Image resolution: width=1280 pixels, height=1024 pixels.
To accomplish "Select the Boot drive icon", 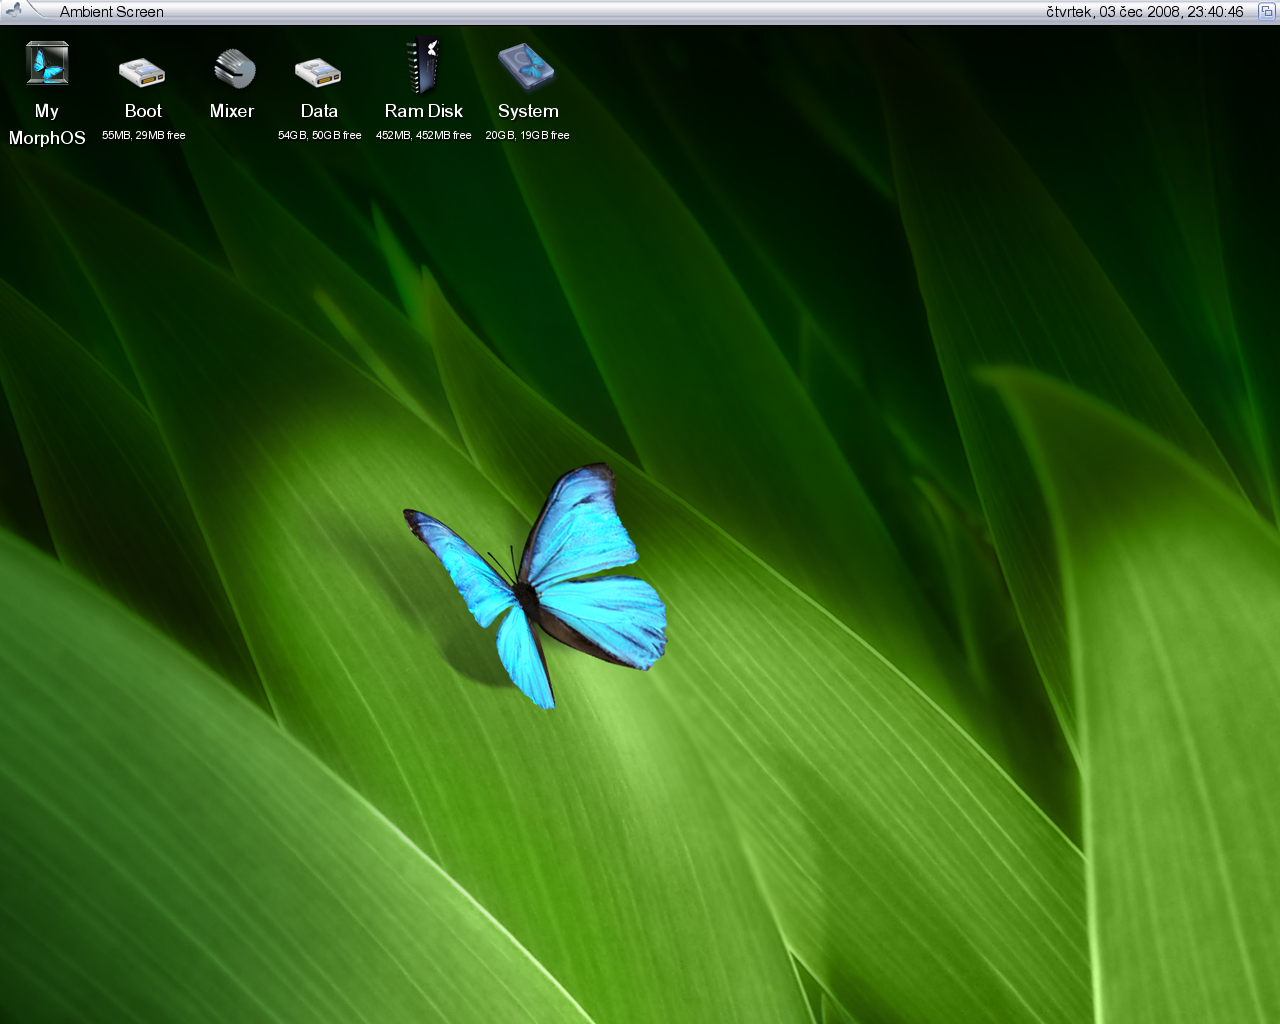I will (x=142, y=72).
